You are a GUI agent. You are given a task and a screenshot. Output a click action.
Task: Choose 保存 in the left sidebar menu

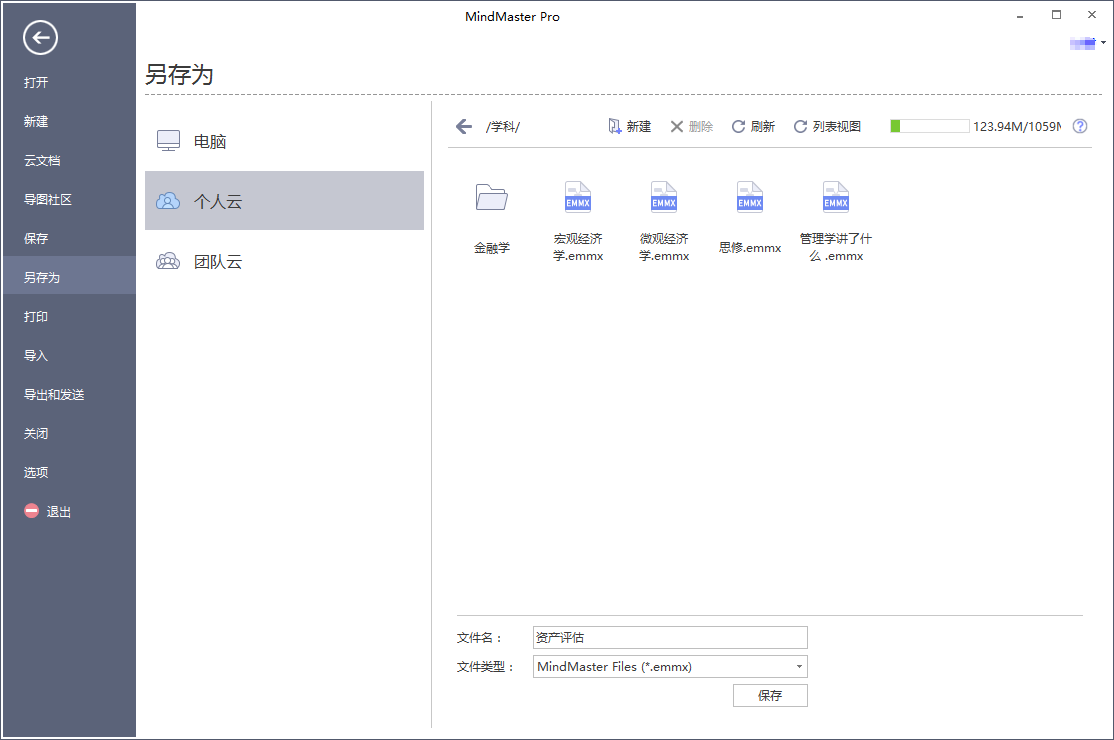tap(36, 239)
